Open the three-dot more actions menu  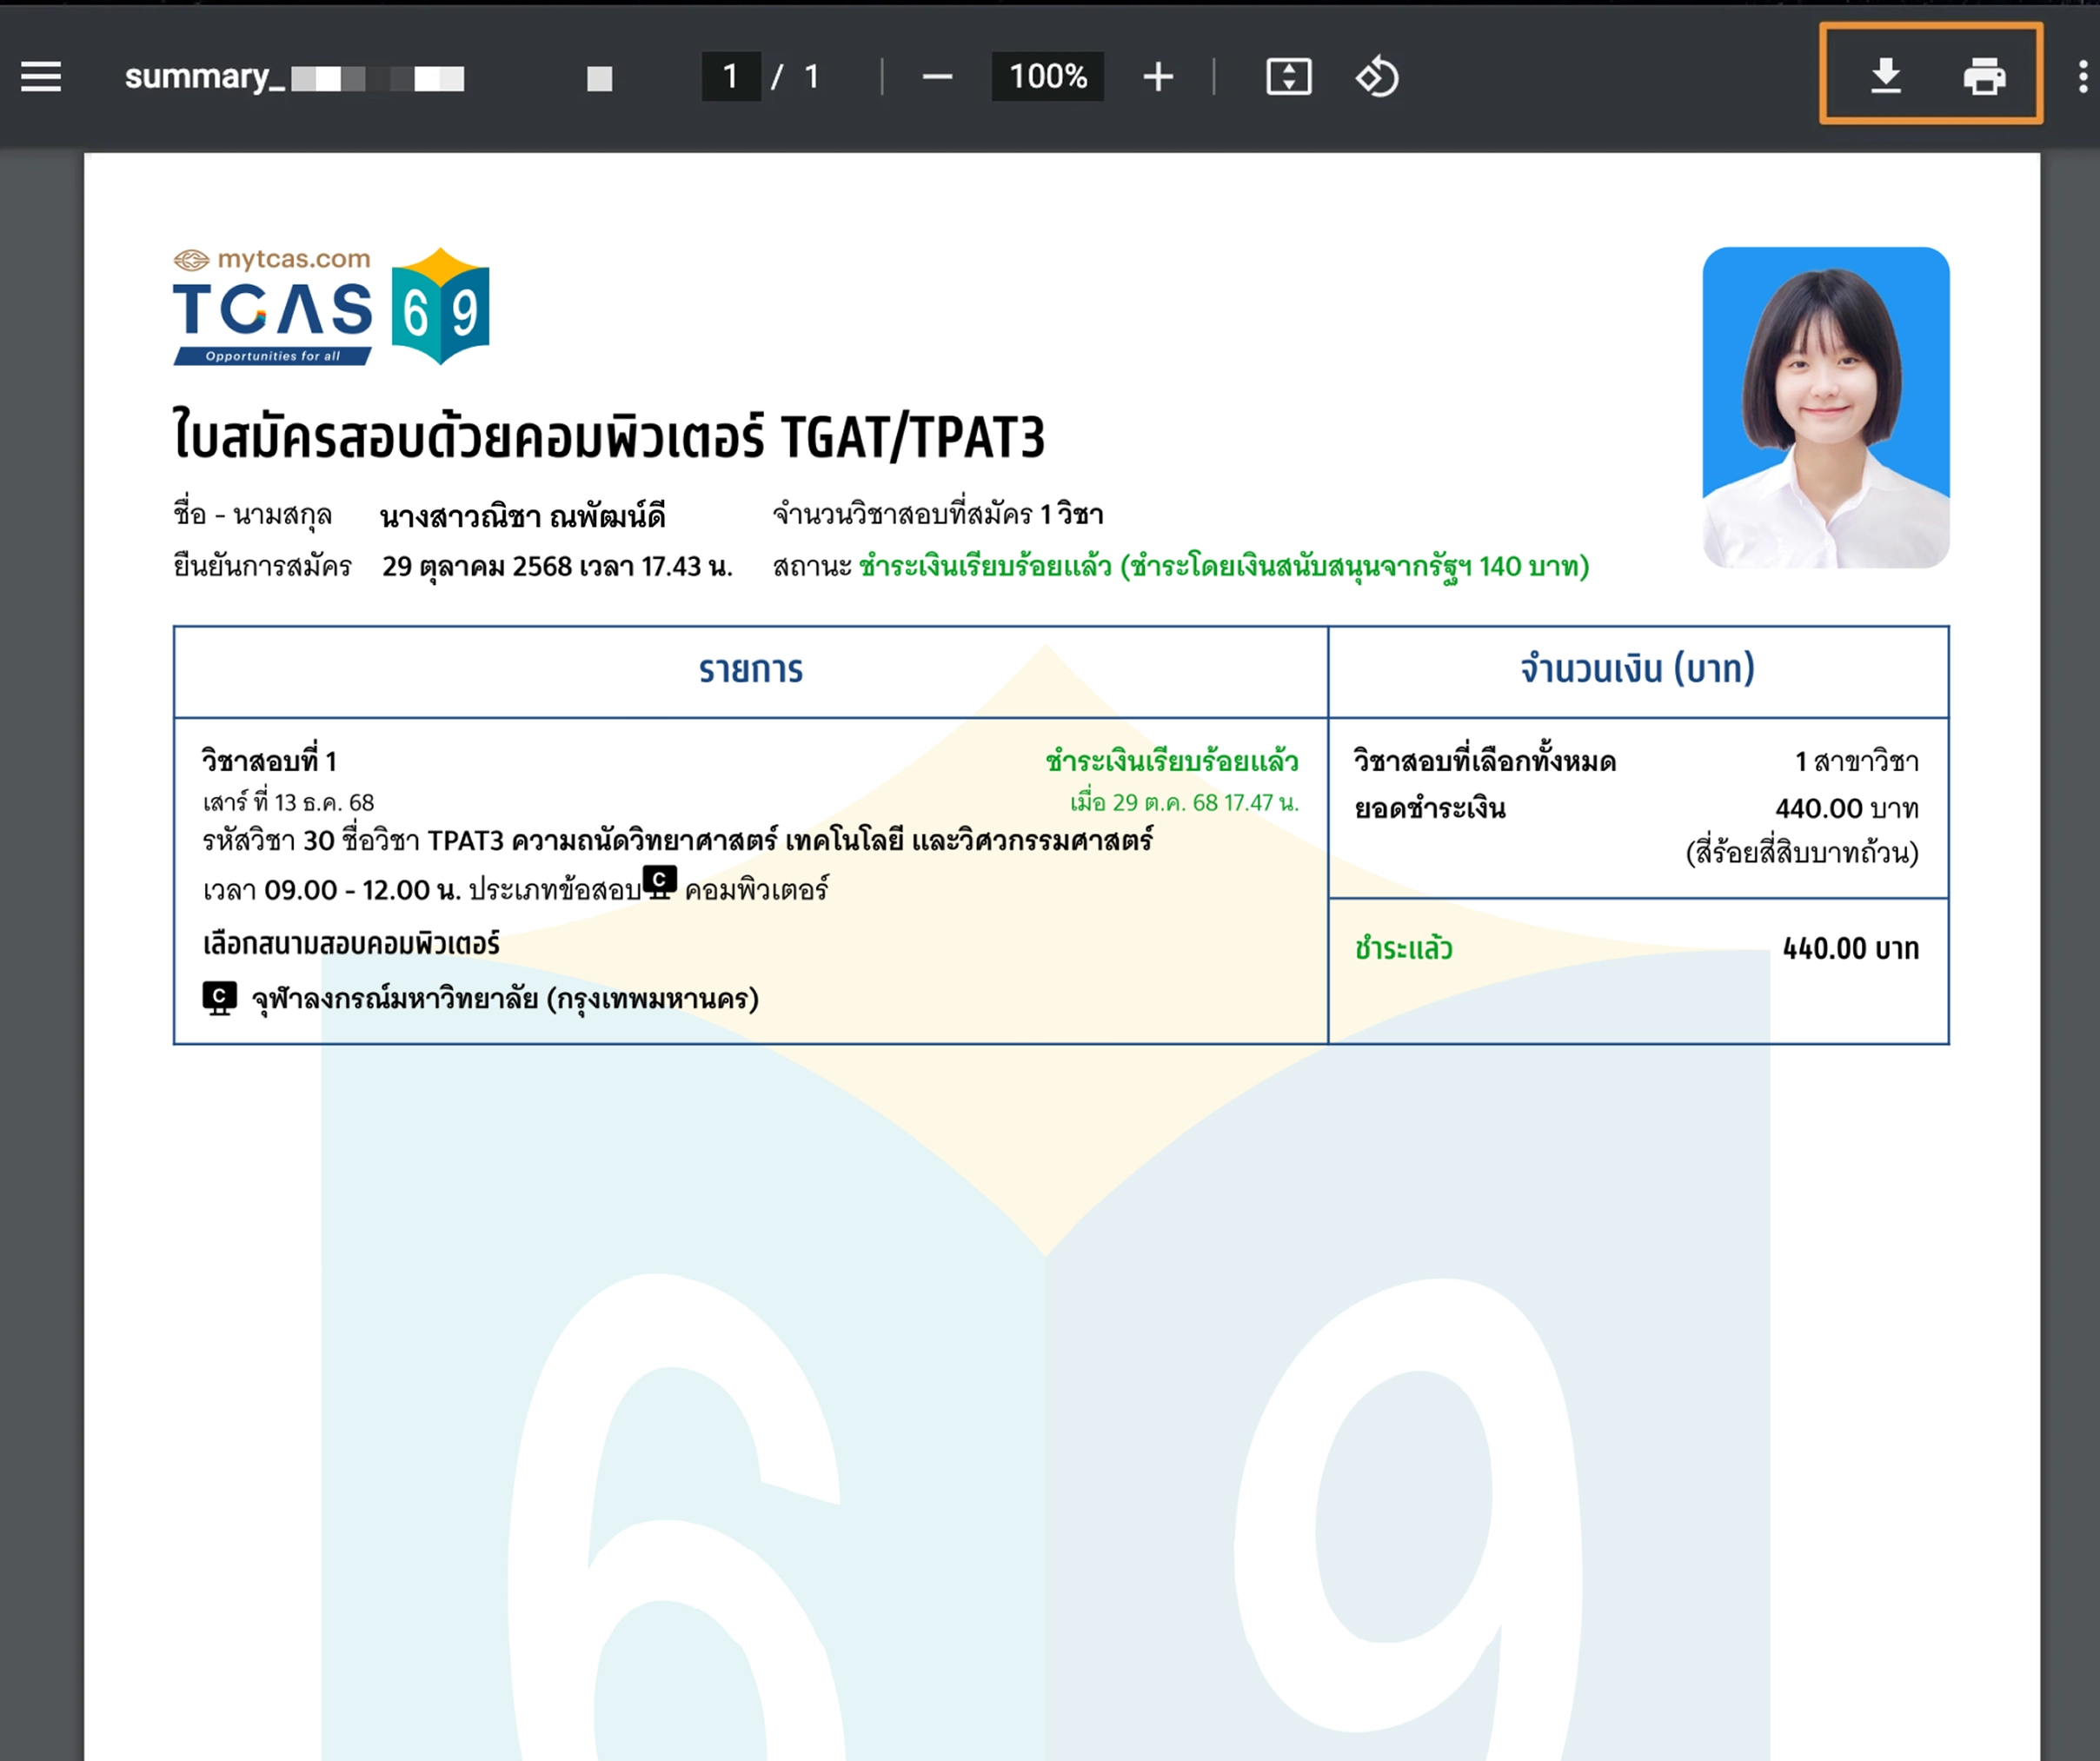coord(2082,77)
